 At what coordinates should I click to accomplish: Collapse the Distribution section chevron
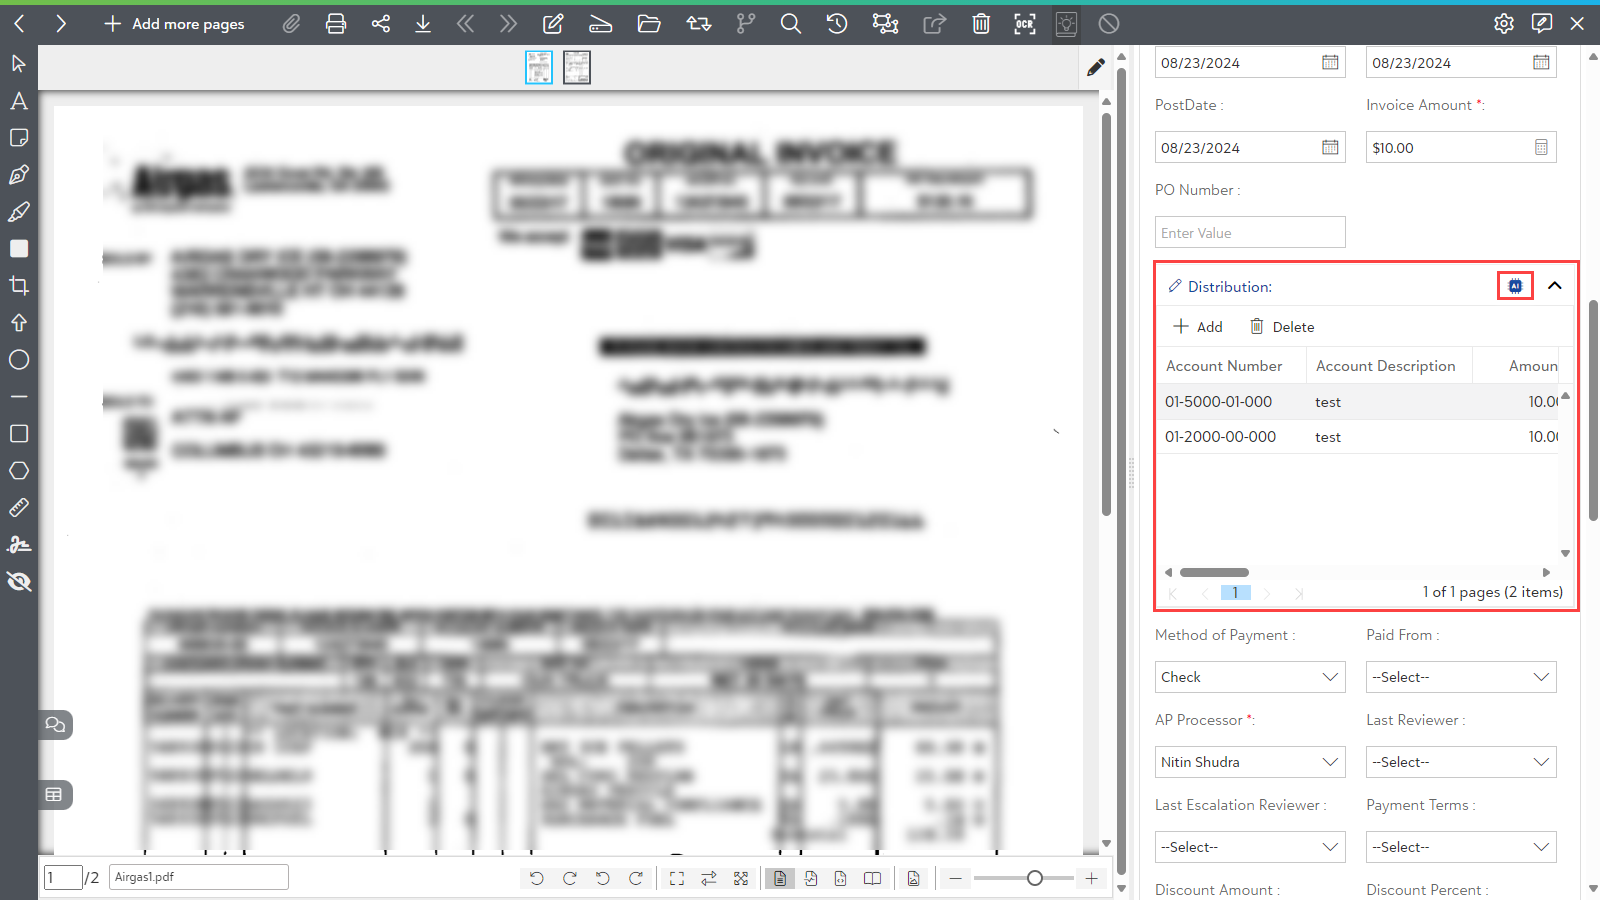(x=1555, y=286)
